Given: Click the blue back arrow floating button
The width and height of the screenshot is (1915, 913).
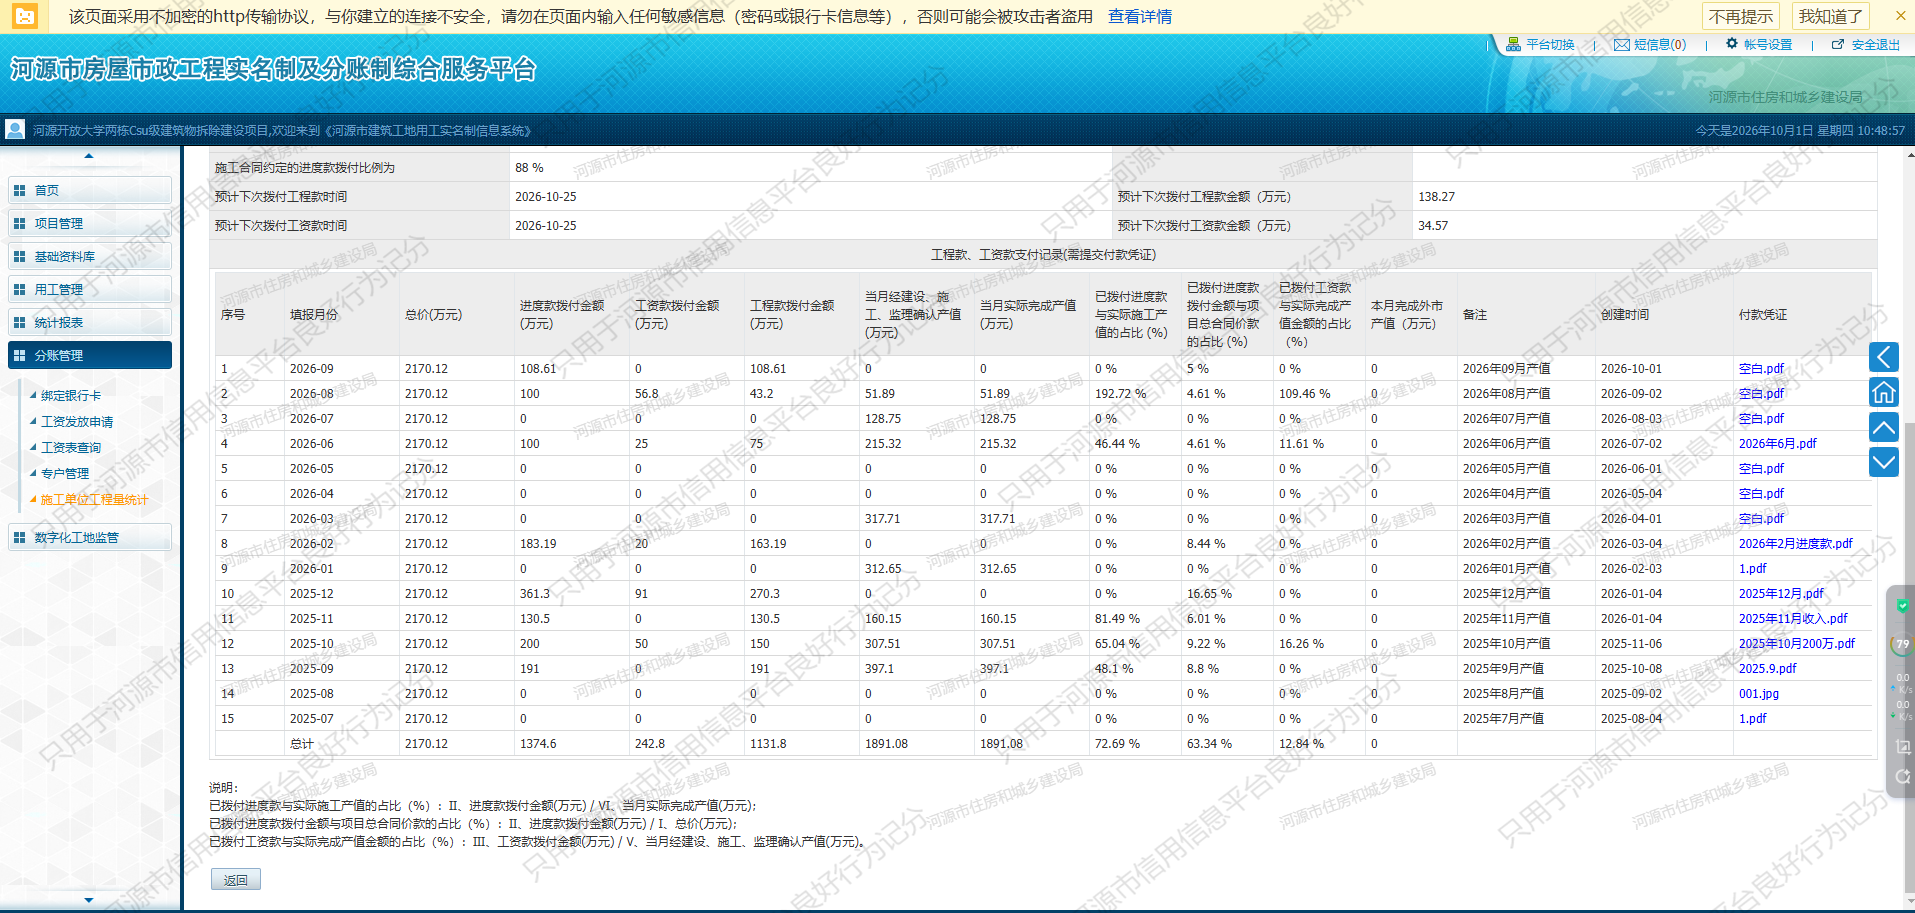Looking at the screenshot, I should (x=1884, y=357).
